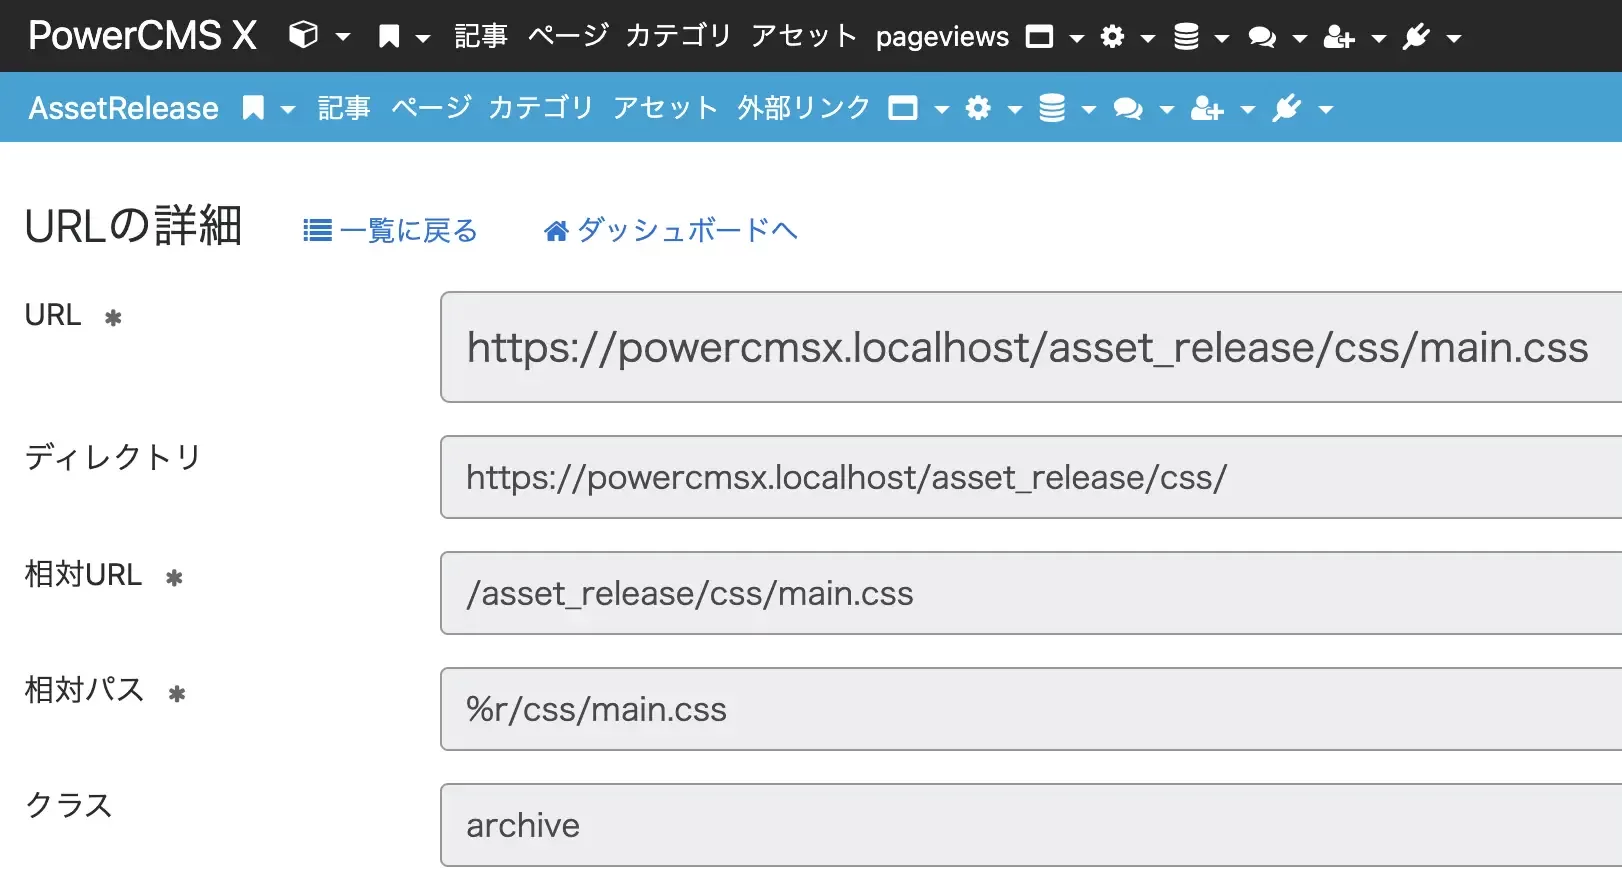Screen dimensions: 1622x882
Task: Click the 相対パス field showing %r/css/main.css
Action: point(1031,709)
